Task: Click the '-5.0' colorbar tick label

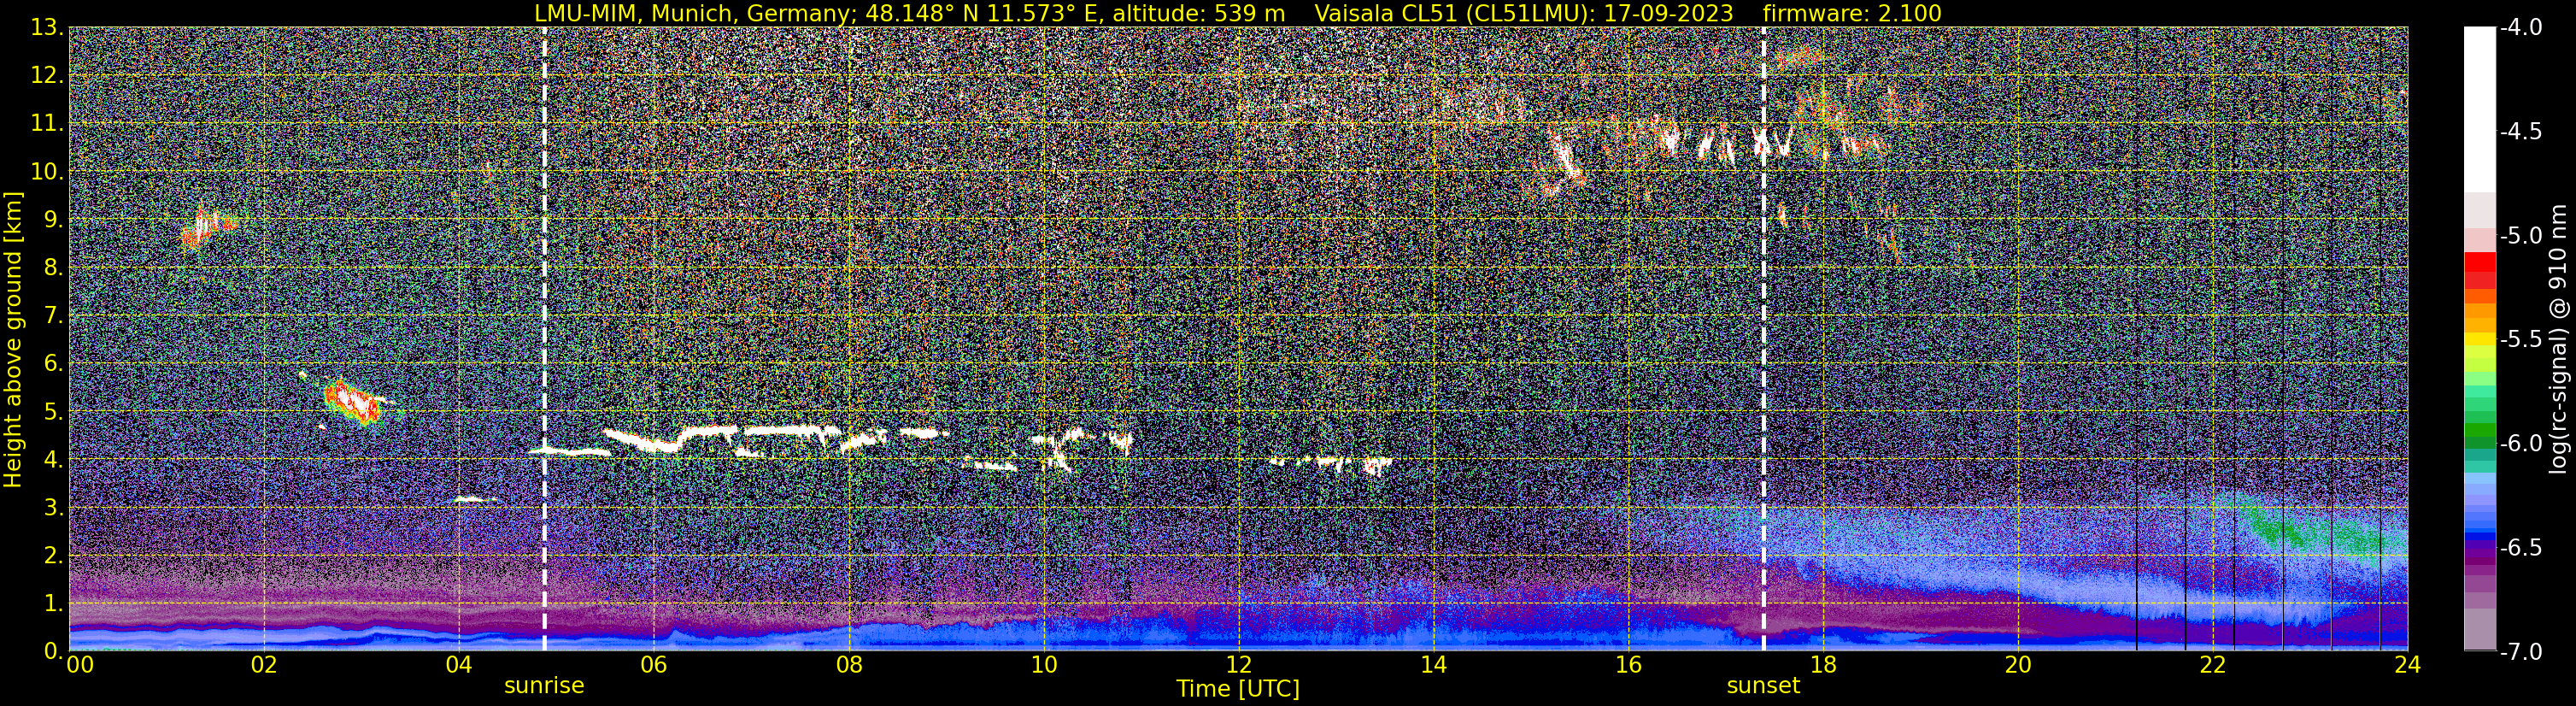Action: (2520, 236)
